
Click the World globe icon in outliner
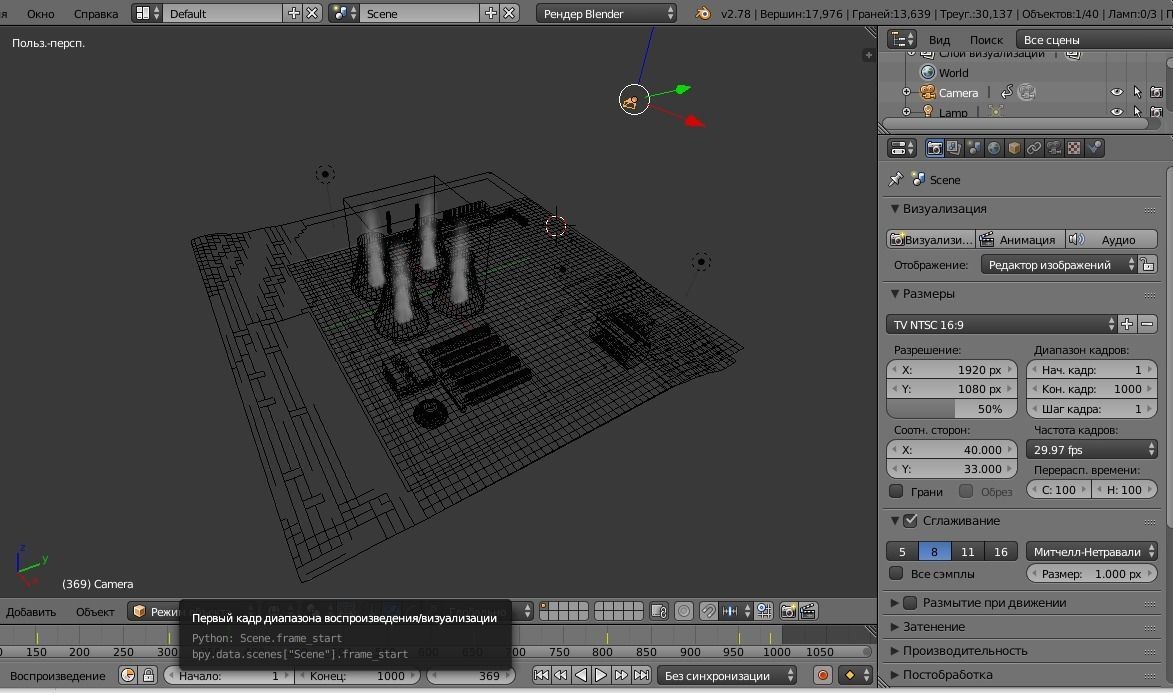[928, 73]
